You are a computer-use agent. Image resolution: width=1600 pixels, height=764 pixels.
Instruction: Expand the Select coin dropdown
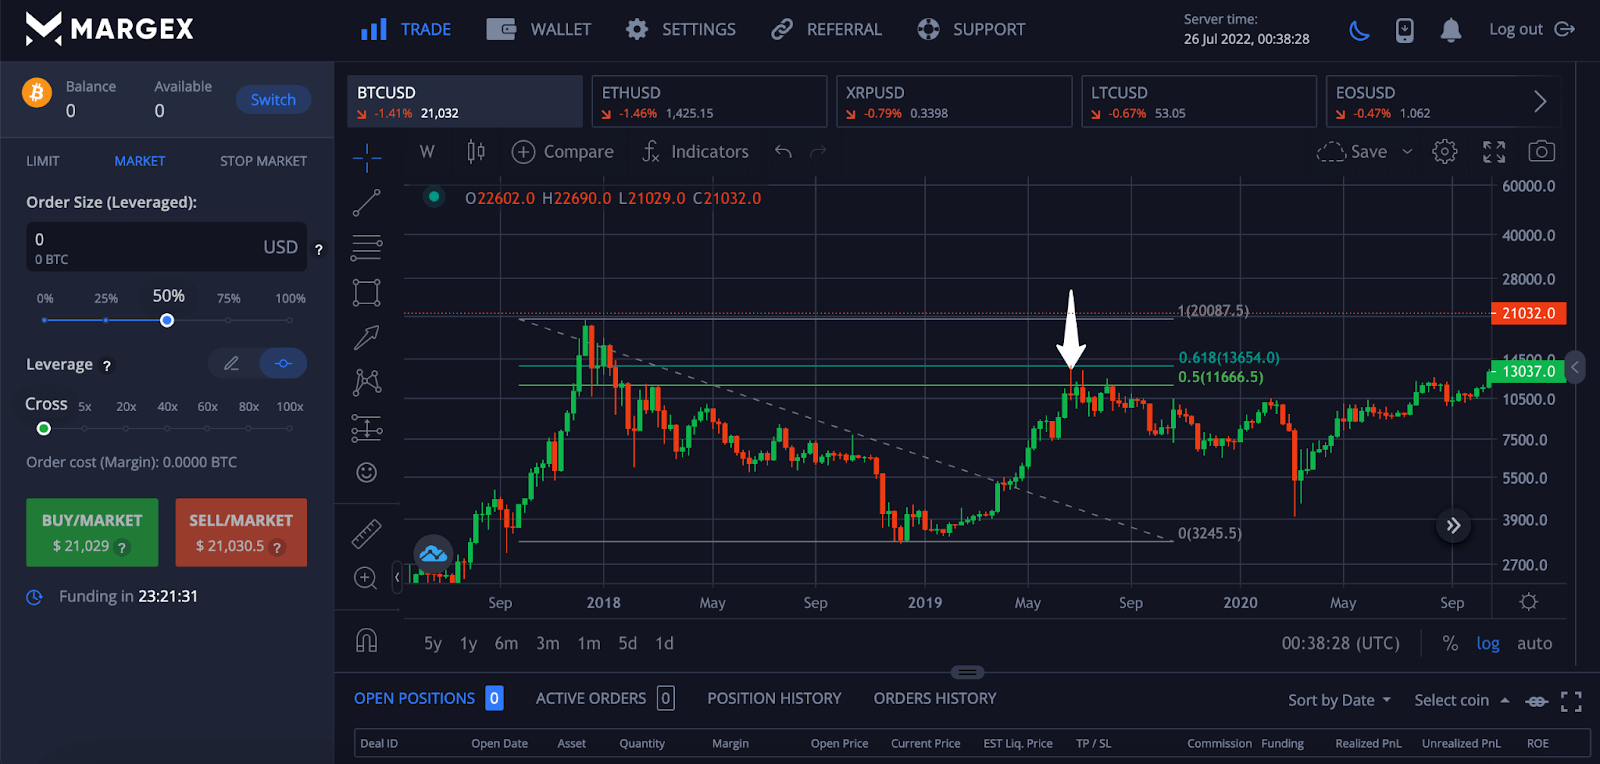click(x=1461, y=700)
